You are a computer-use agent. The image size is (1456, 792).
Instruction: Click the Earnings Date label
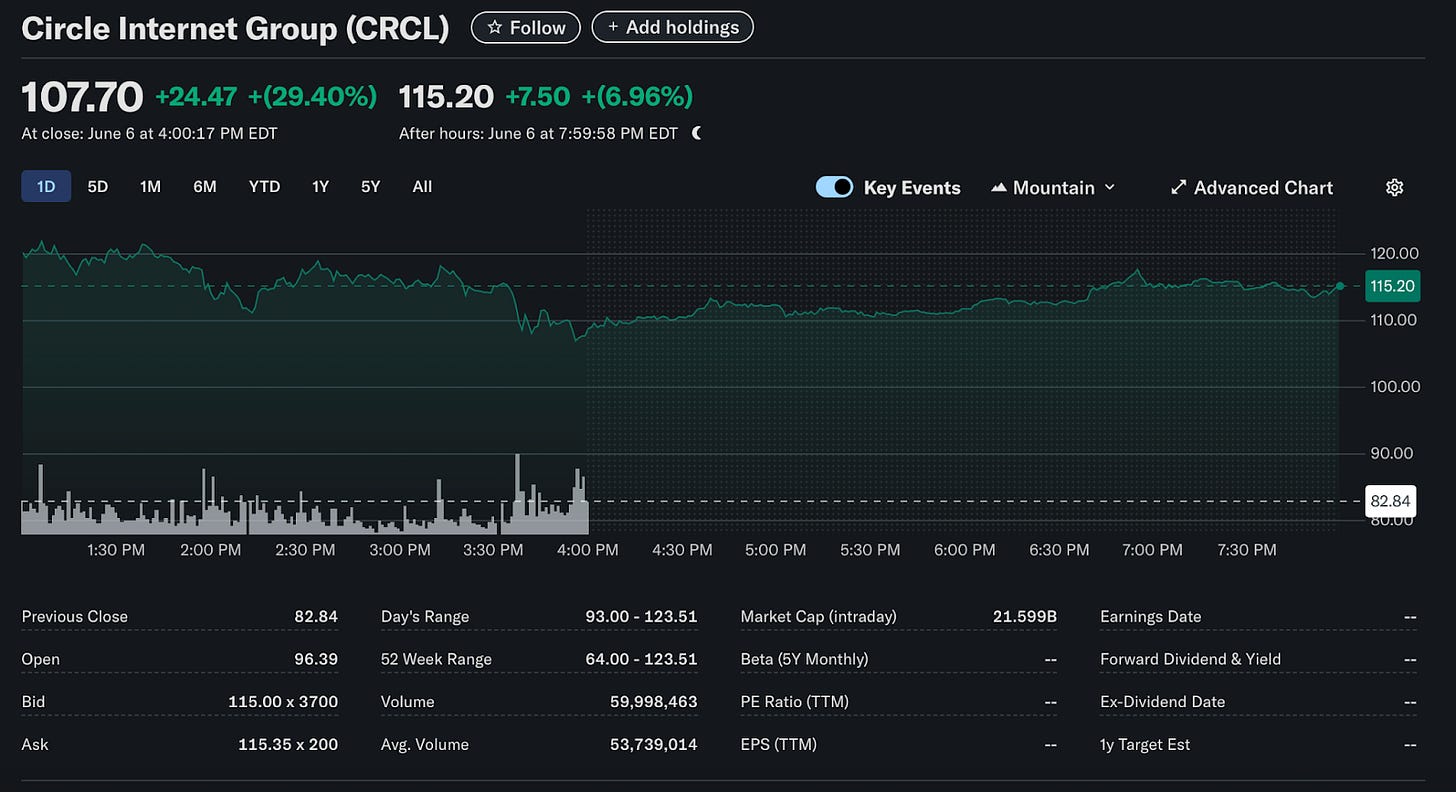pos(1150,616)
